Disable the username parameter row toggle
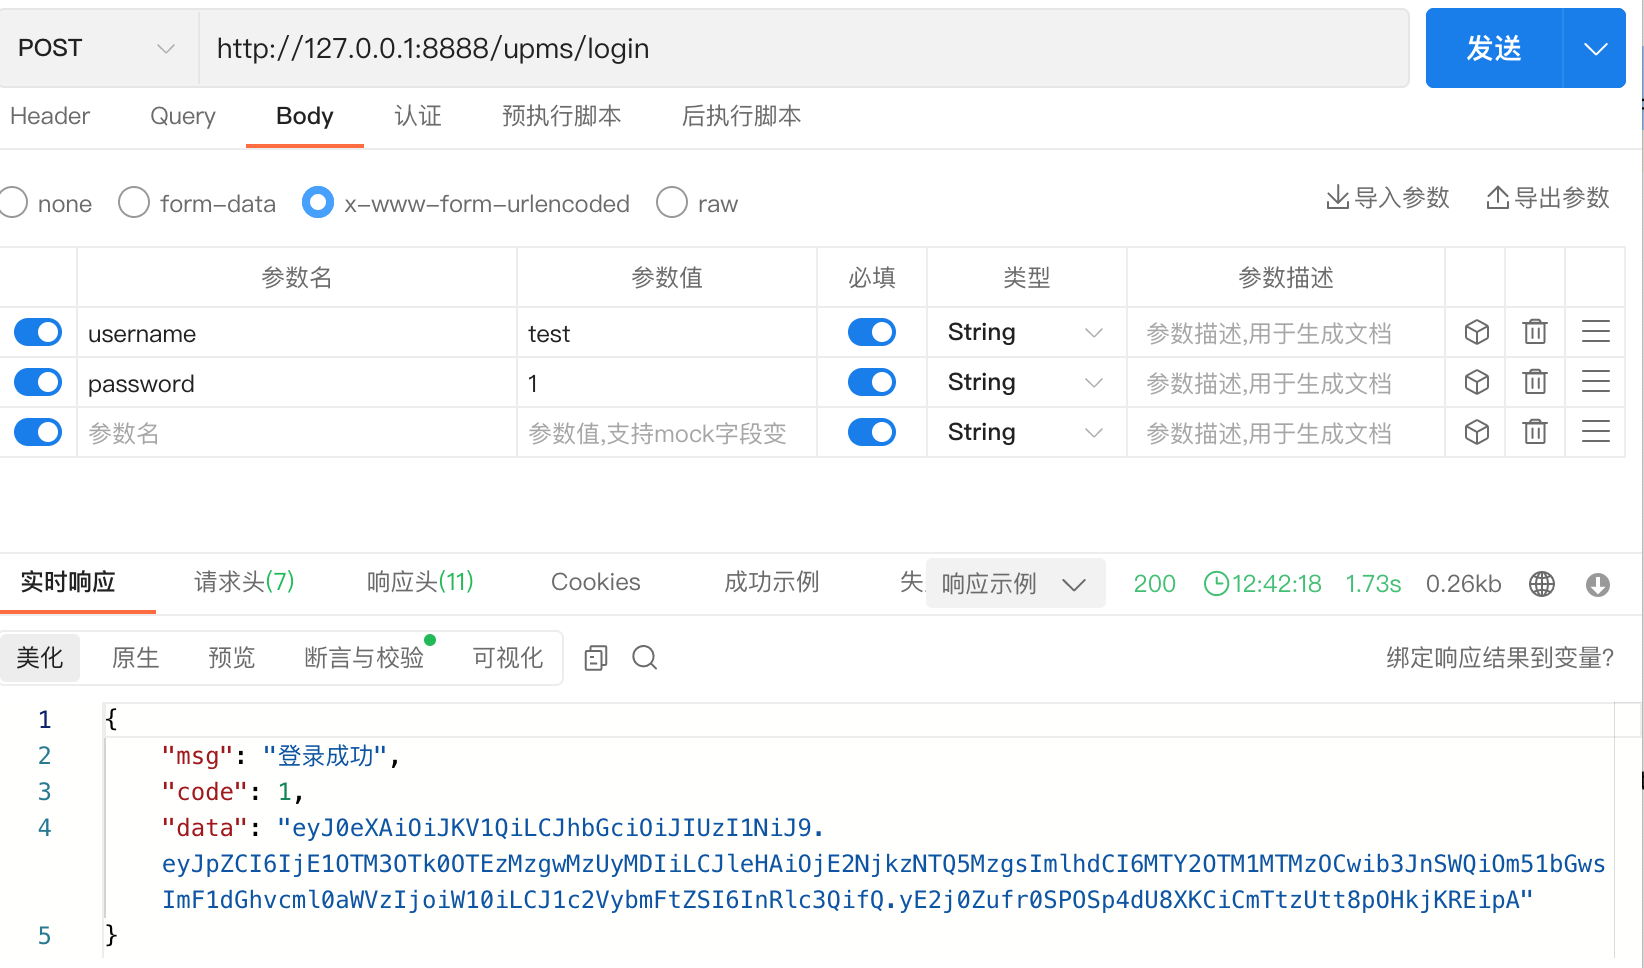Image resolution: width=1644 pixels, height=968 pixels. (x=38, y=332)
